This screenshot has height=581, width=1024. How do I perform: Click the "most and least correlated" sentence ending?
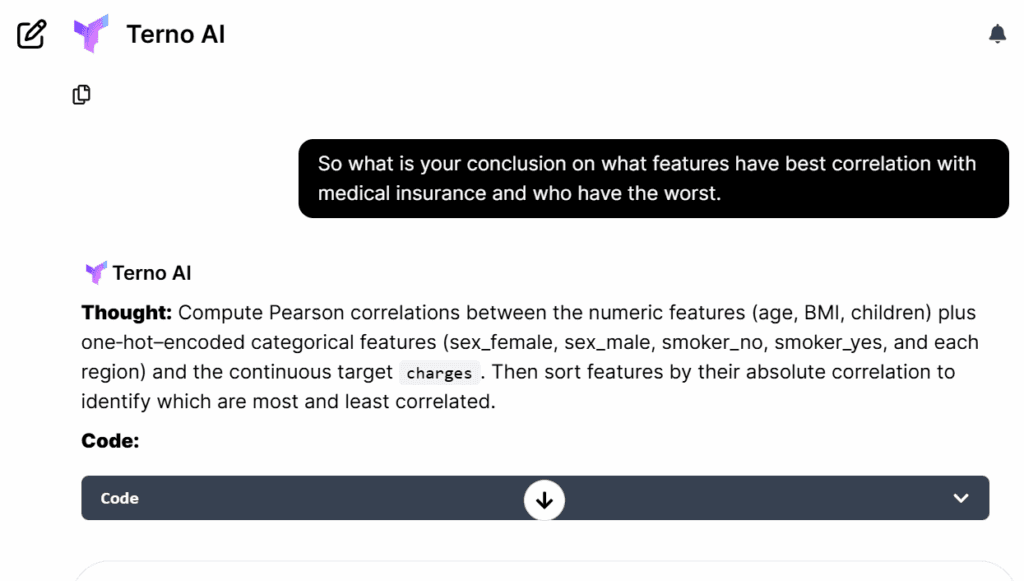pos(390,402)
